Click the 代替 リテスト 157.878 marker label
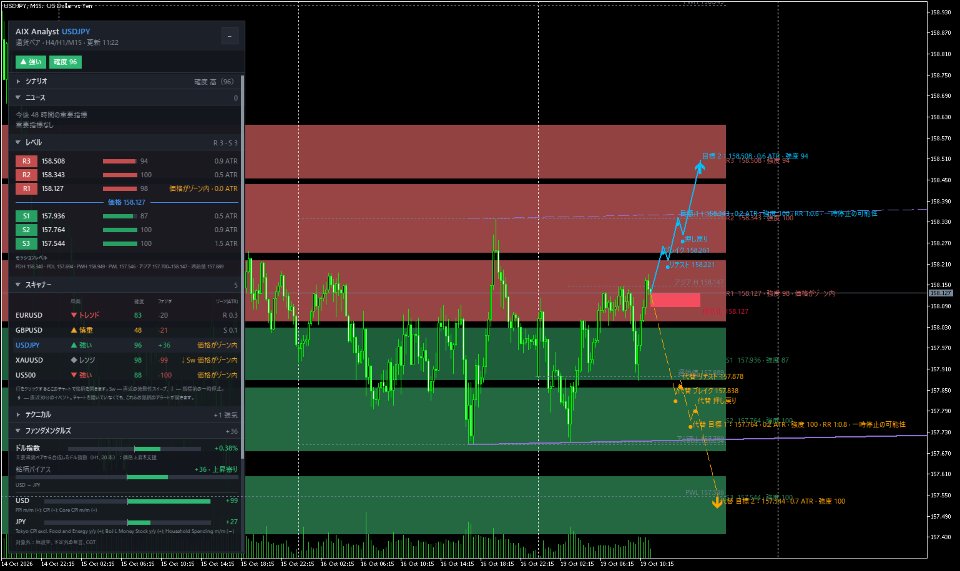 (712, 376)
